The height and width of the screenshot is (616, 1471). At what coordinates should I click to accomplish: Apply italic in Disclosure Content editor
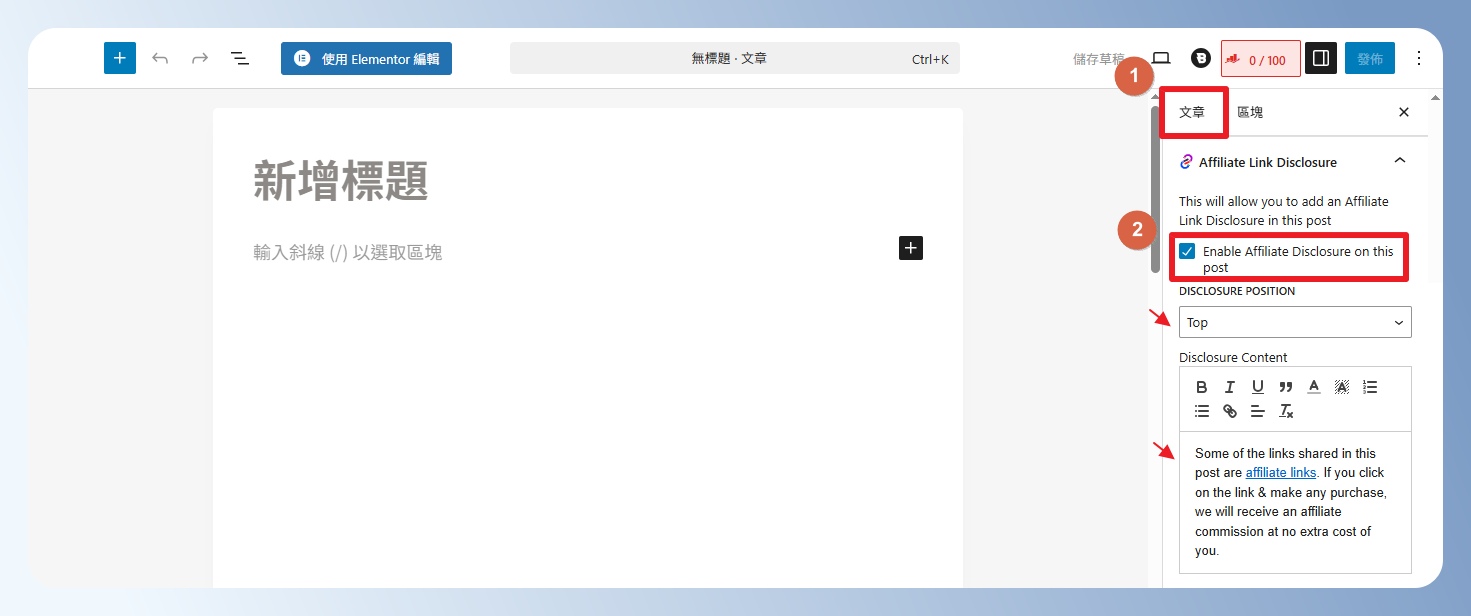(1230, 387)
